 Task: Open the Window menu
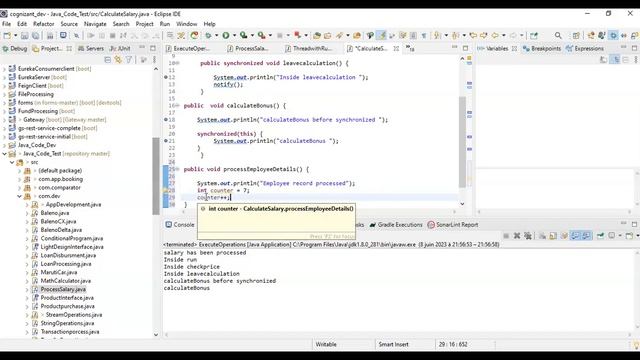click(x=187, y=24)
